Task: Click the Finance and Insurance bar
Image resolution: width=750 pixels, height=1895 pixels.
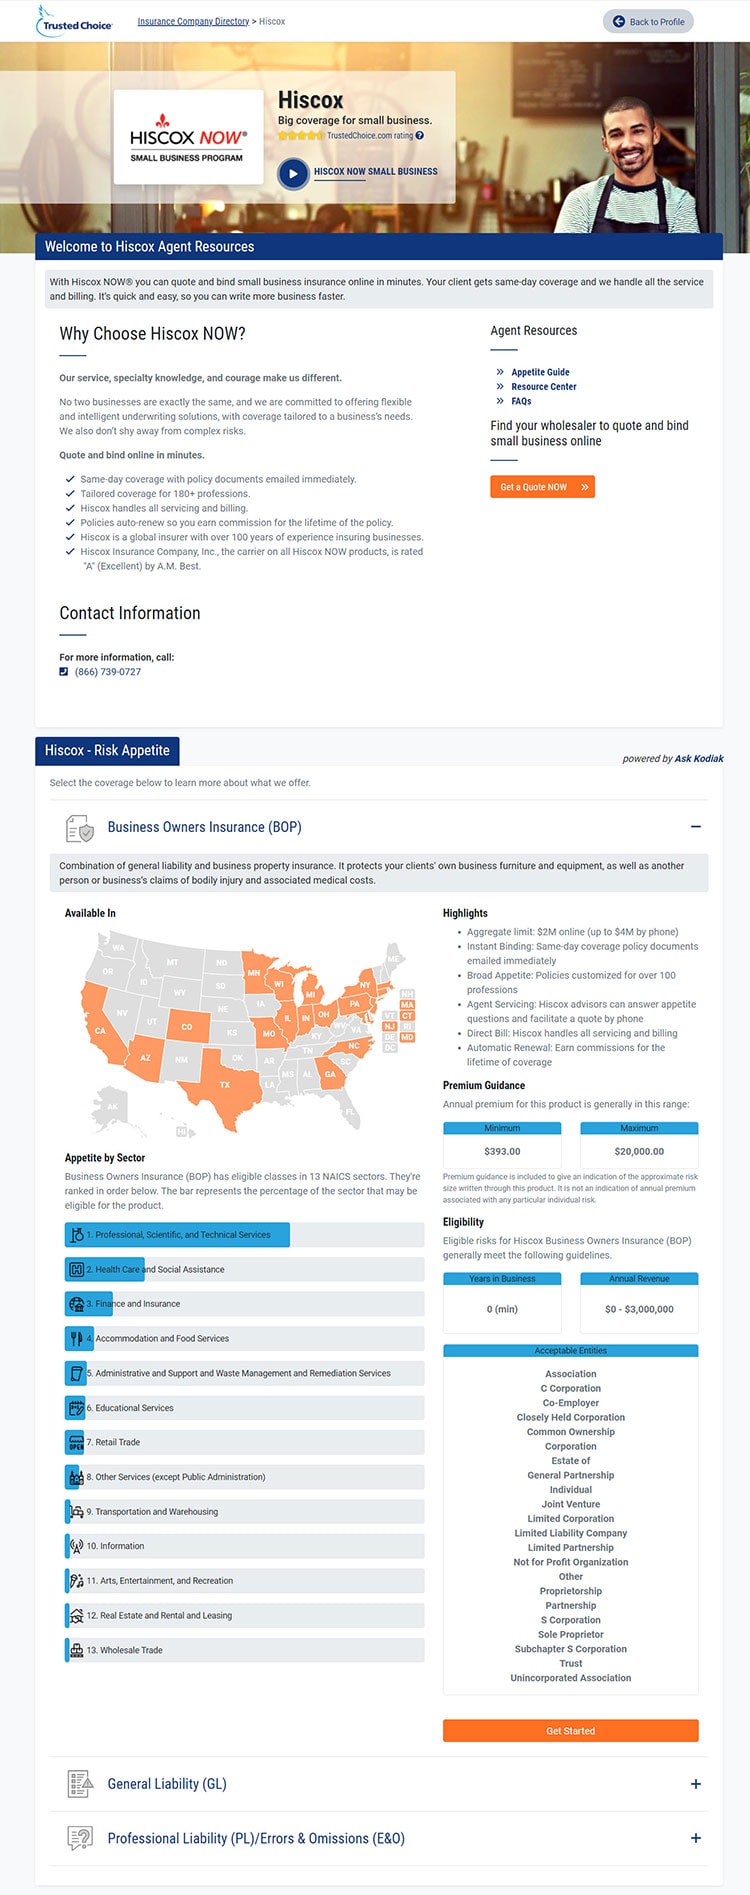Action: [x=244, y=1304]
